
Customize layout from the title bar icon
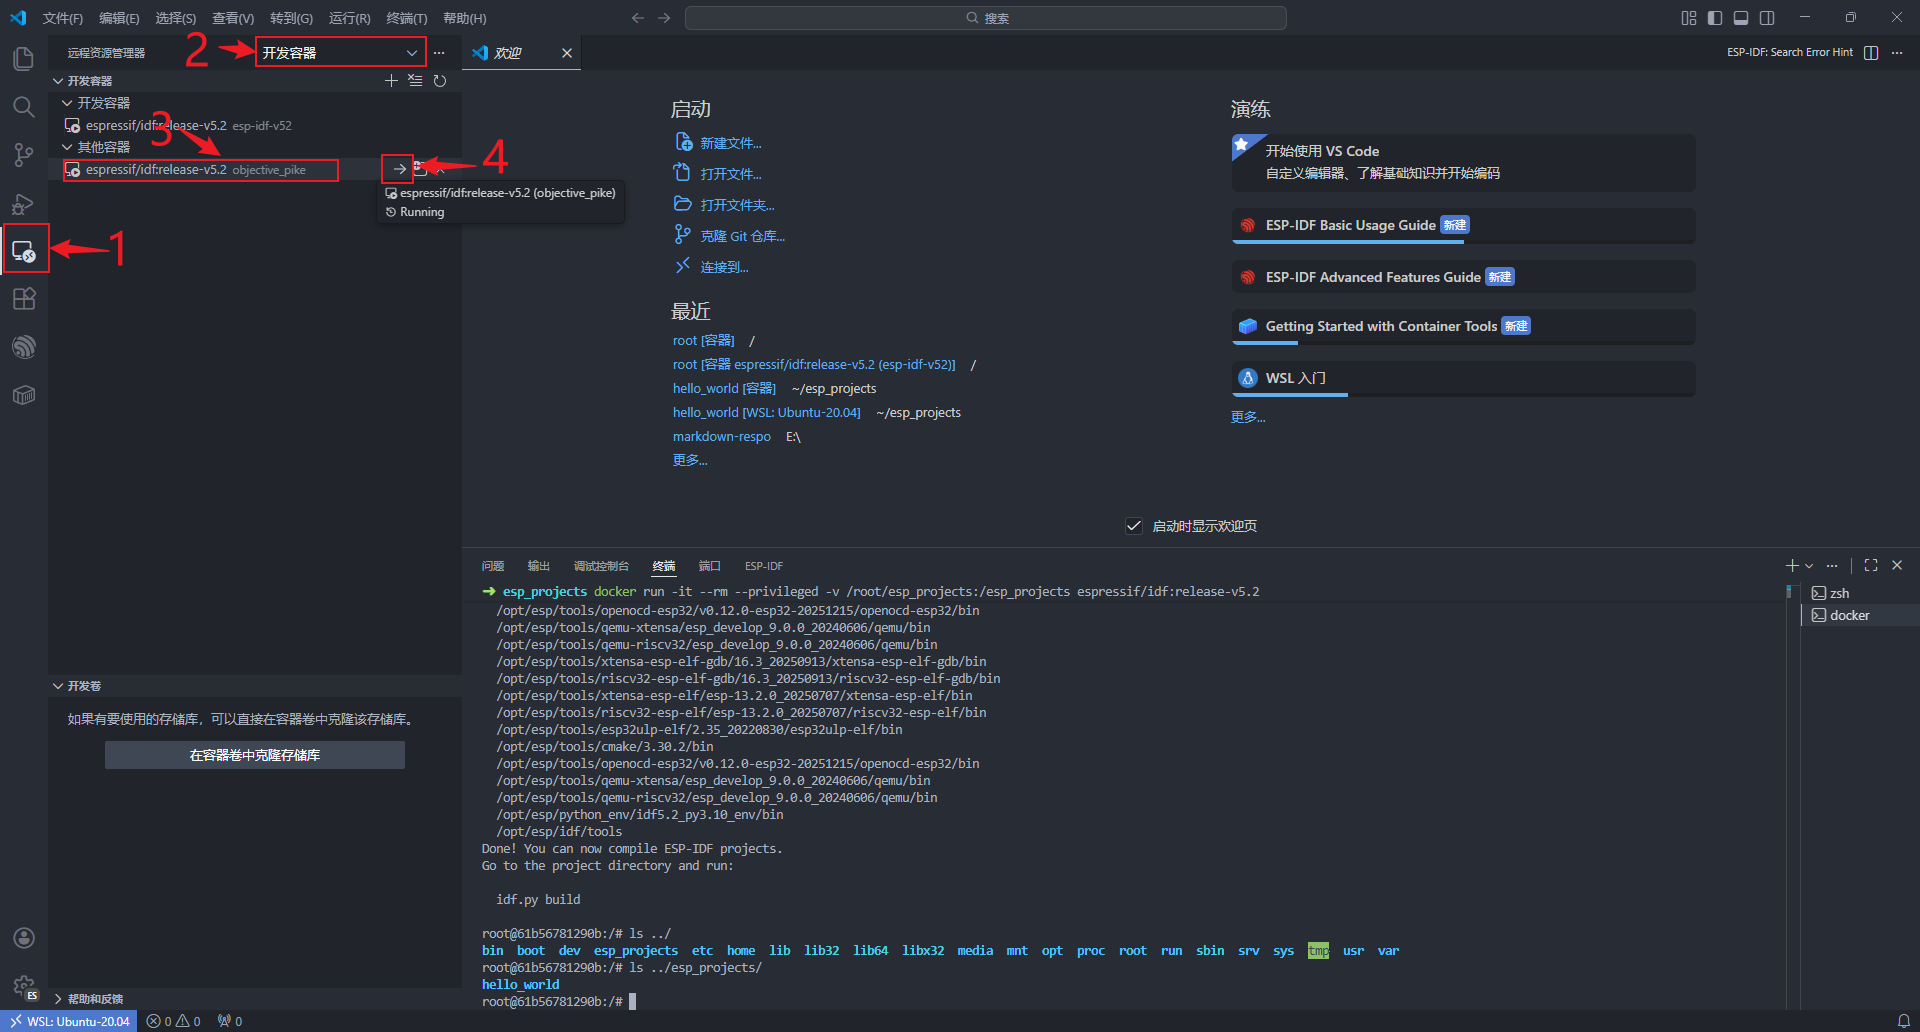tap(1689, 18)
